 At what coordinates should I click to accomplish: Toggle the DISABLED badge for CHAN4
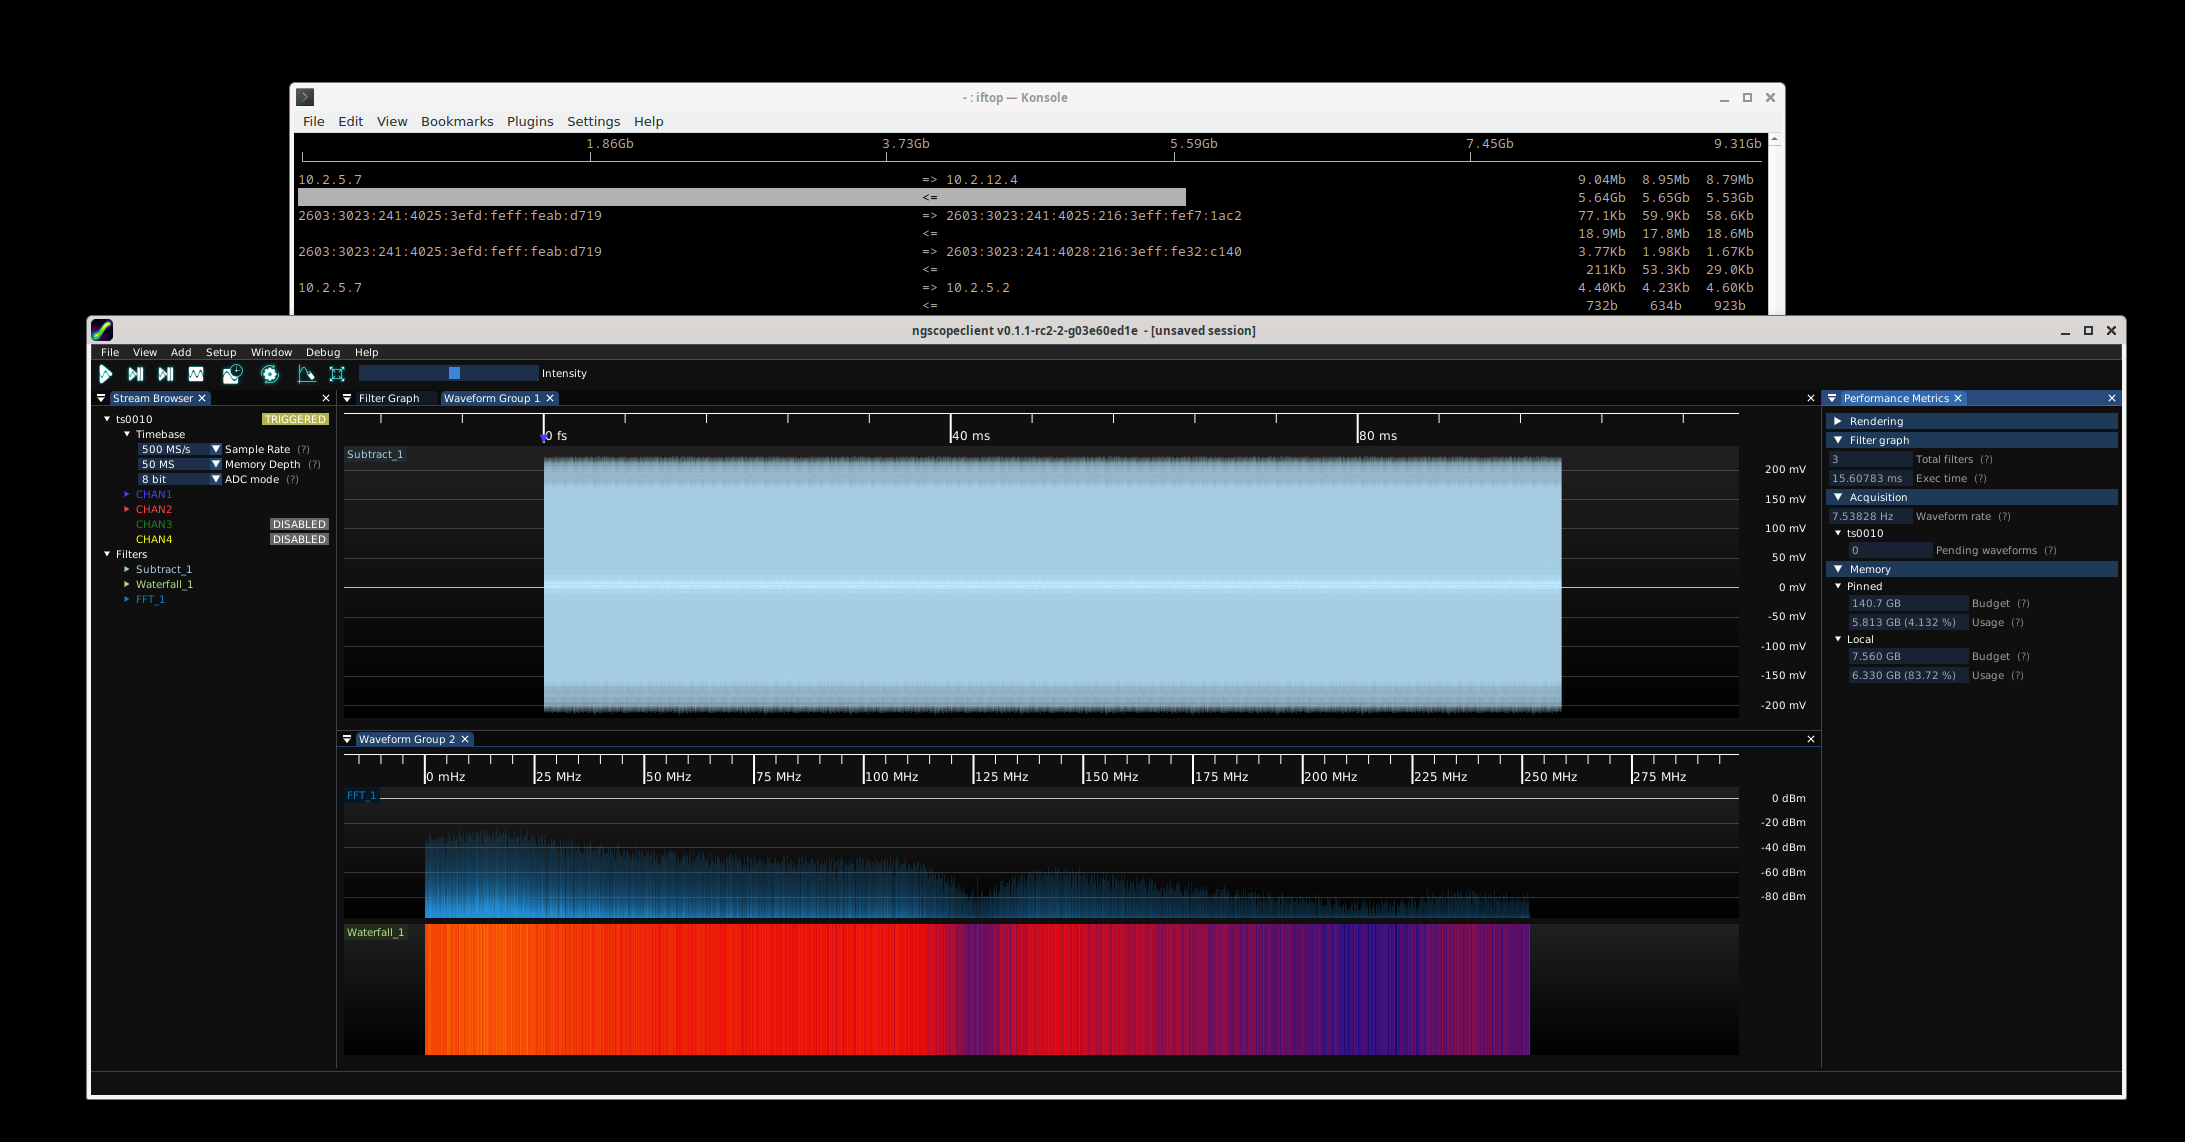[x=299, y=539]
